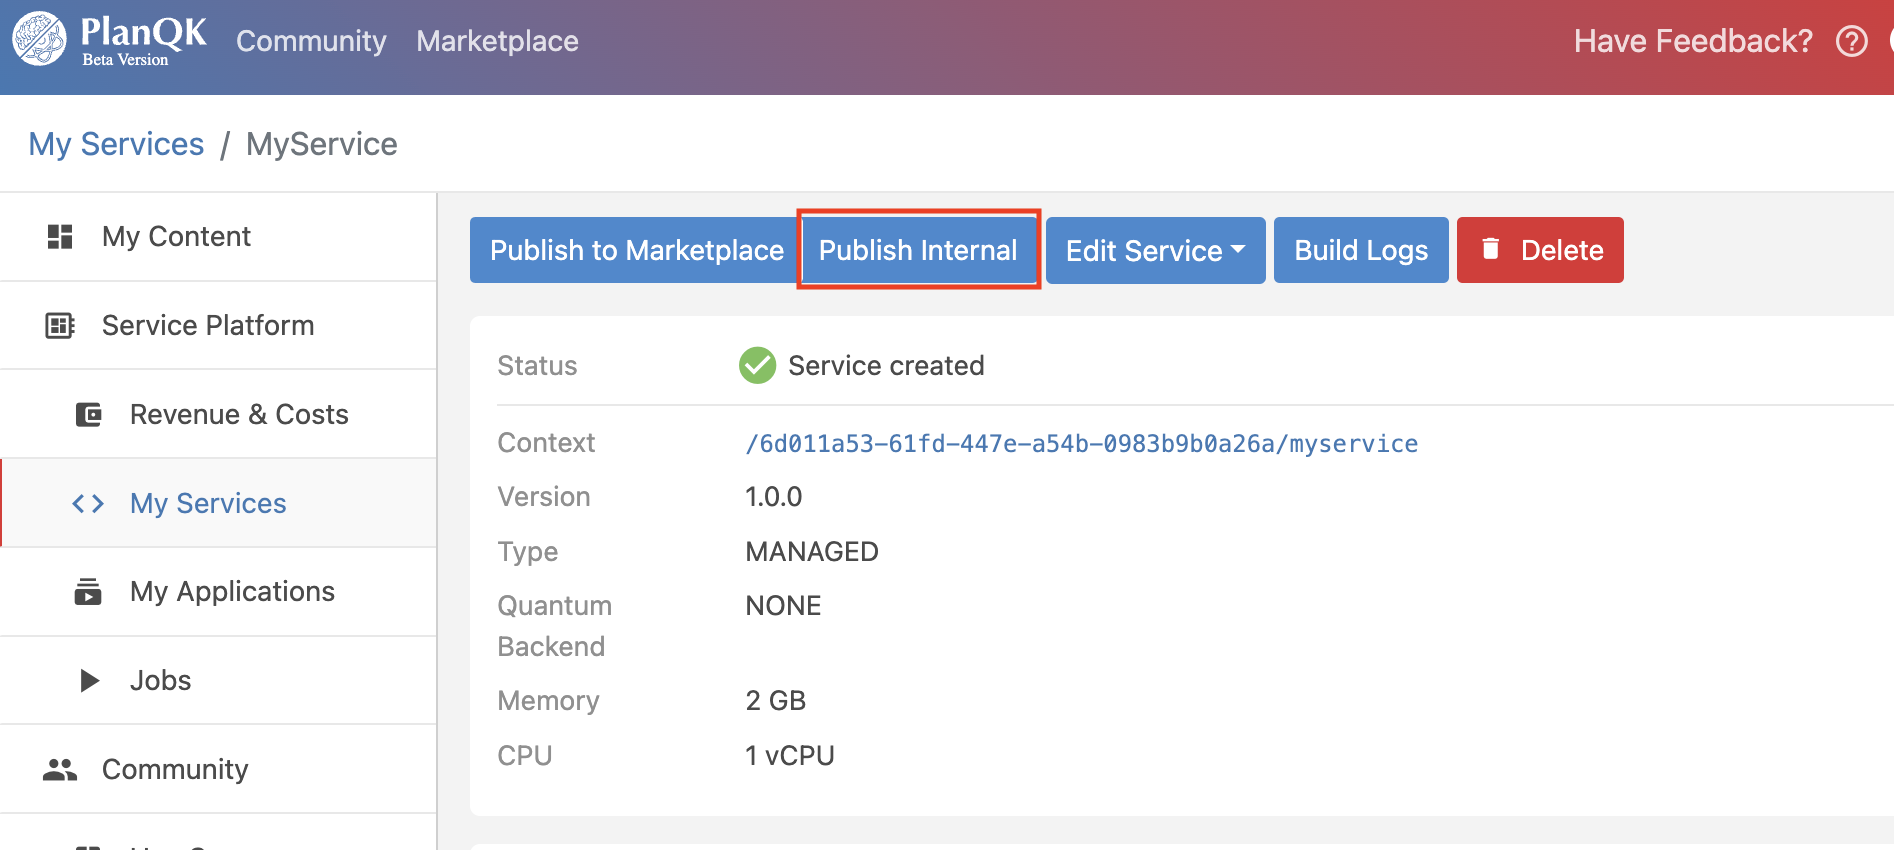1894x850 pixels.
Task: Expand the Edit Service dropdown
Action: [1155, 250]
